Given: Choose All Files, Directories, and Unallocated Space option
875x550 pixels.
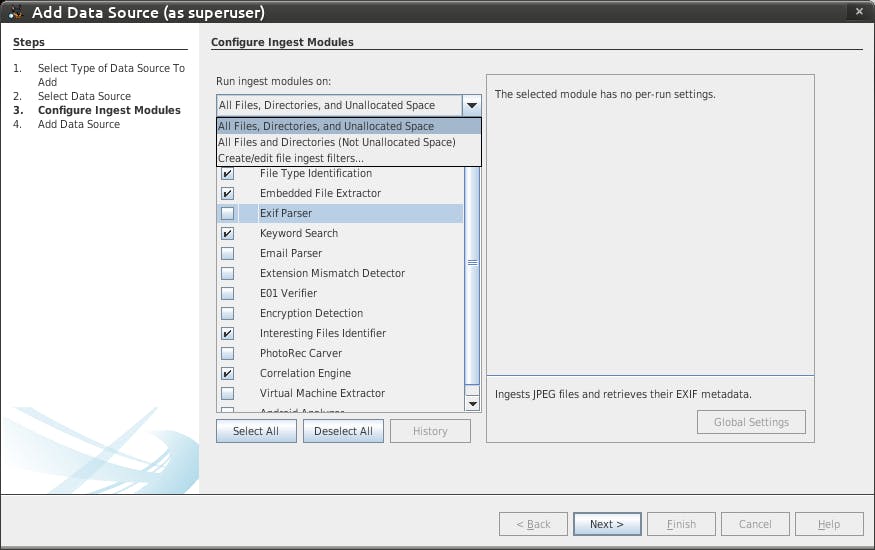Looking at the screenshot, I should tap(349, 126).
